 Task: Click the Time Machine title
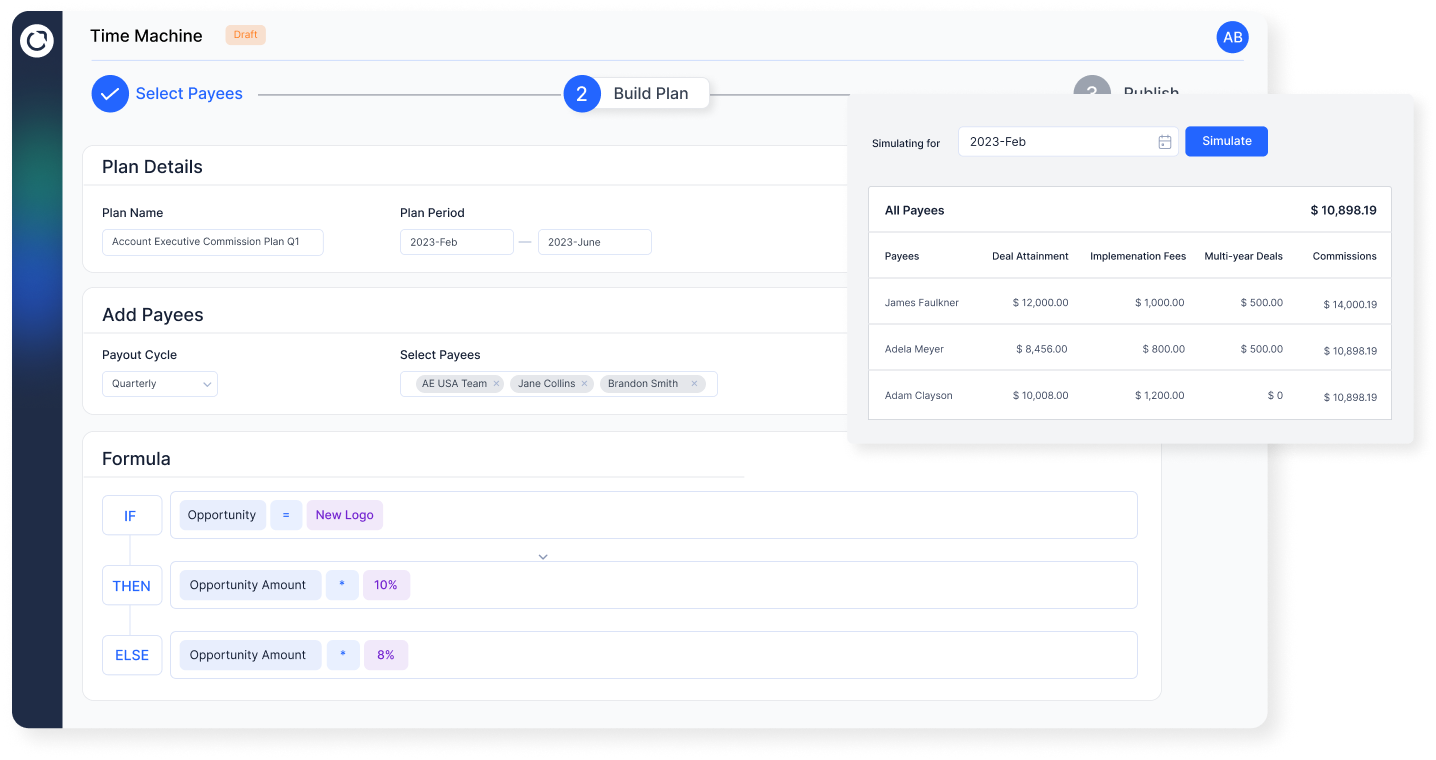coord(146,36)
